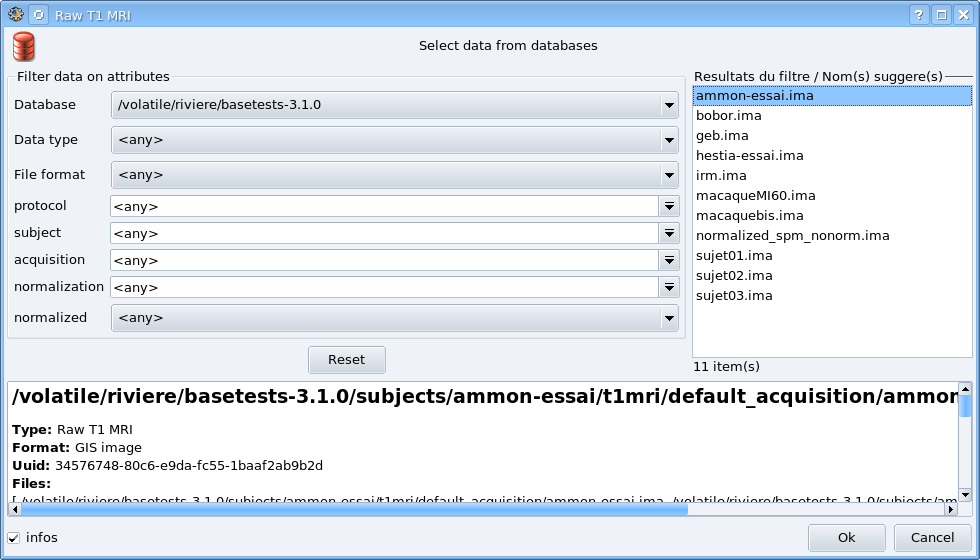Open the Database dropdown
This screenshot has height=560, width=980.
click(395, 105)
